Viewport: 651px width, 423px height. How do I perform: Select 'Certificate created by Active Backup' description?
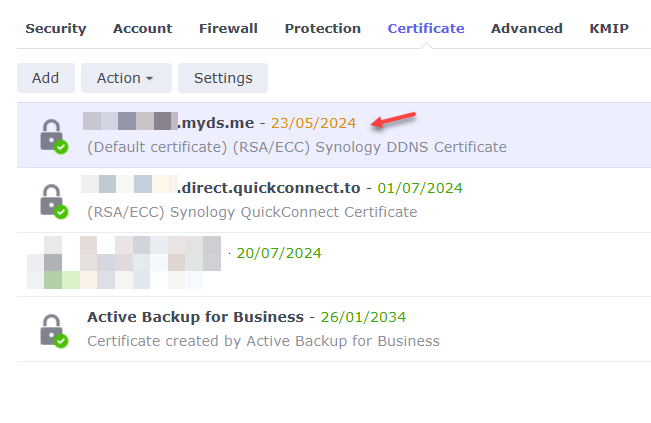click(263, 341)
